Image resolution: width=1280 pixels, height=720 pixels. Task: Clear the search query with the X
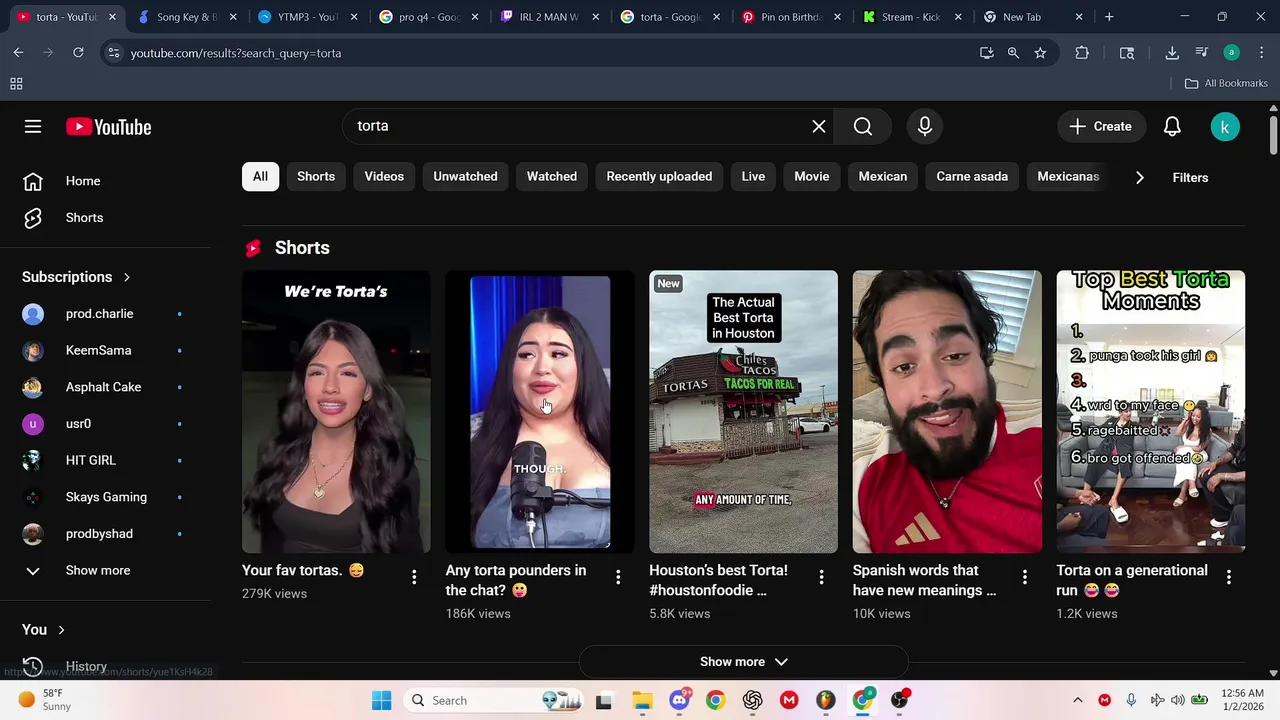[819, 126]
